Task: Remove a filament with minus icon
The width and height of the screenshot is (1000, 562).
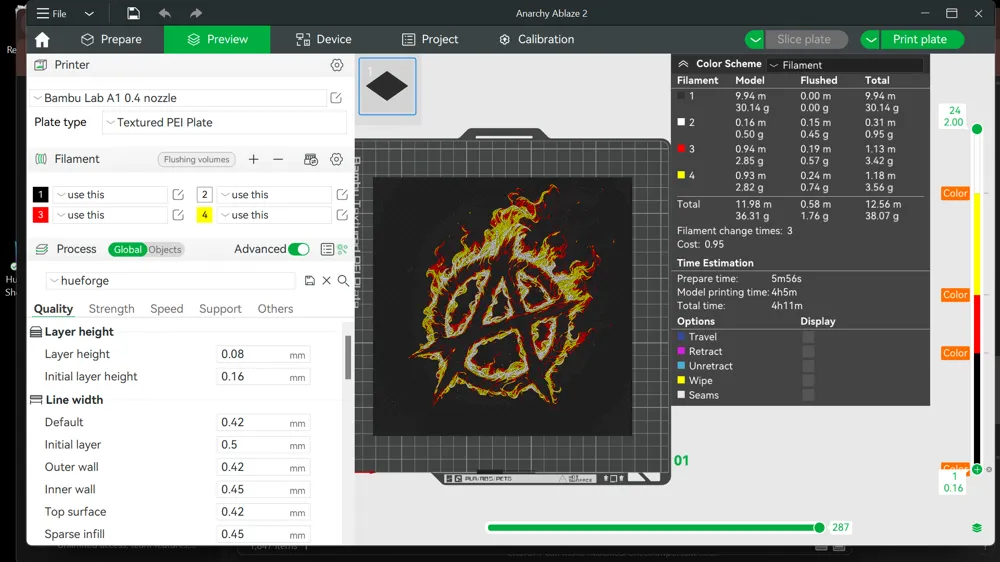Action: tap(278, 159)
